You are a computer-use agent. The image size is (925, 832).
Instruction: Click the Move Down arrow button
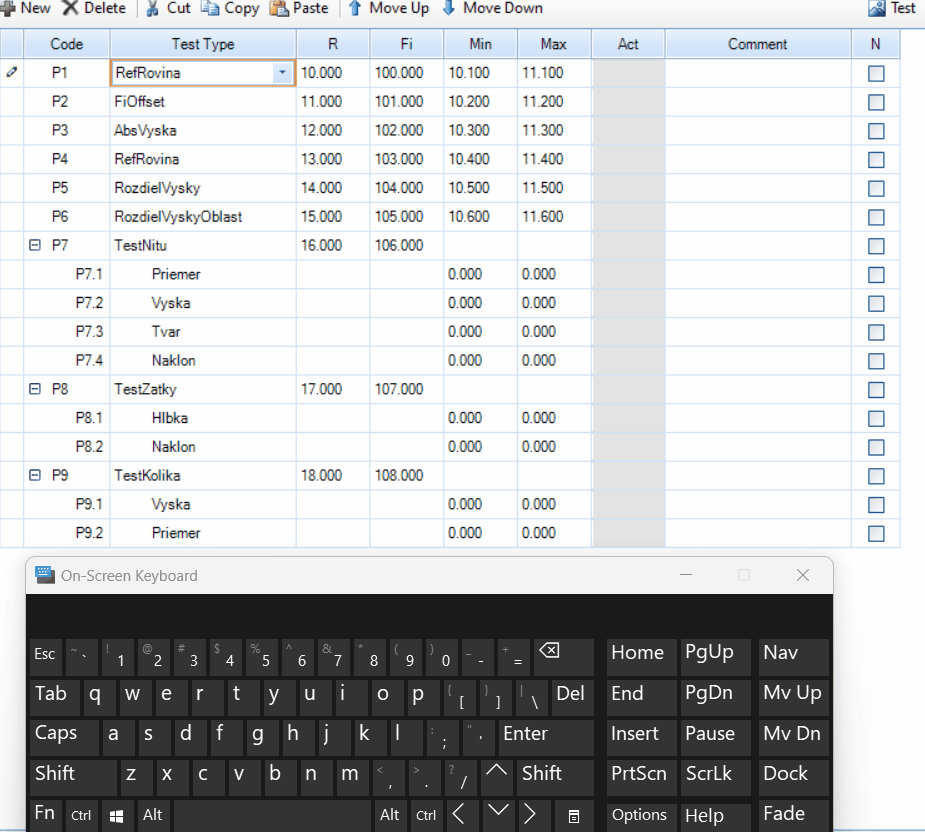[x=491, y=8]
